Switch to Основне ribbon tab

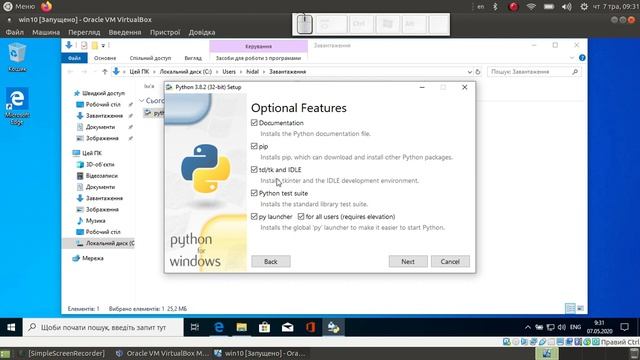click(105, 58)
